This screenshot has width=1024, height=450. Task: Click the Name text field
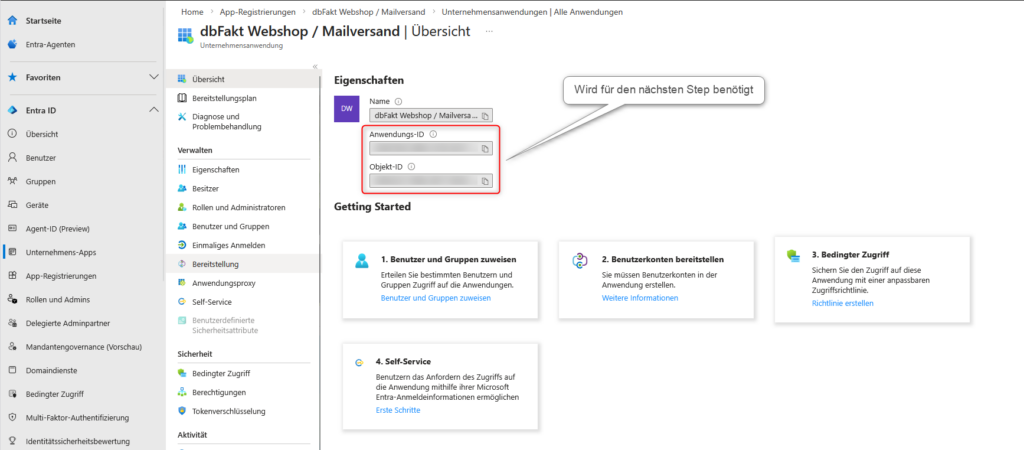[424, 116]
